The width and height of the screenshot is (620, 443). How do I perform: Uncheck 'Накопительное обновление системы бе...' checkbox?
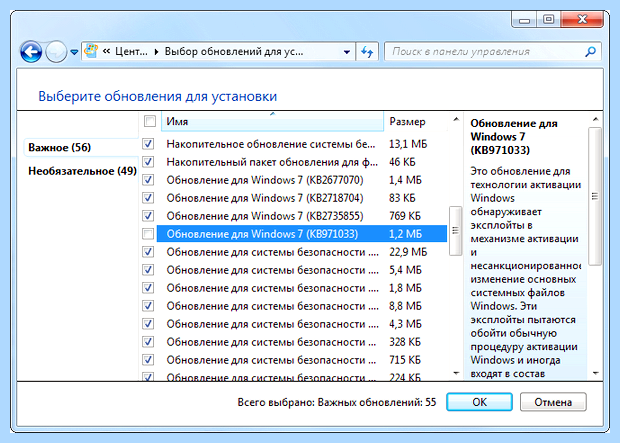point(148,144)
